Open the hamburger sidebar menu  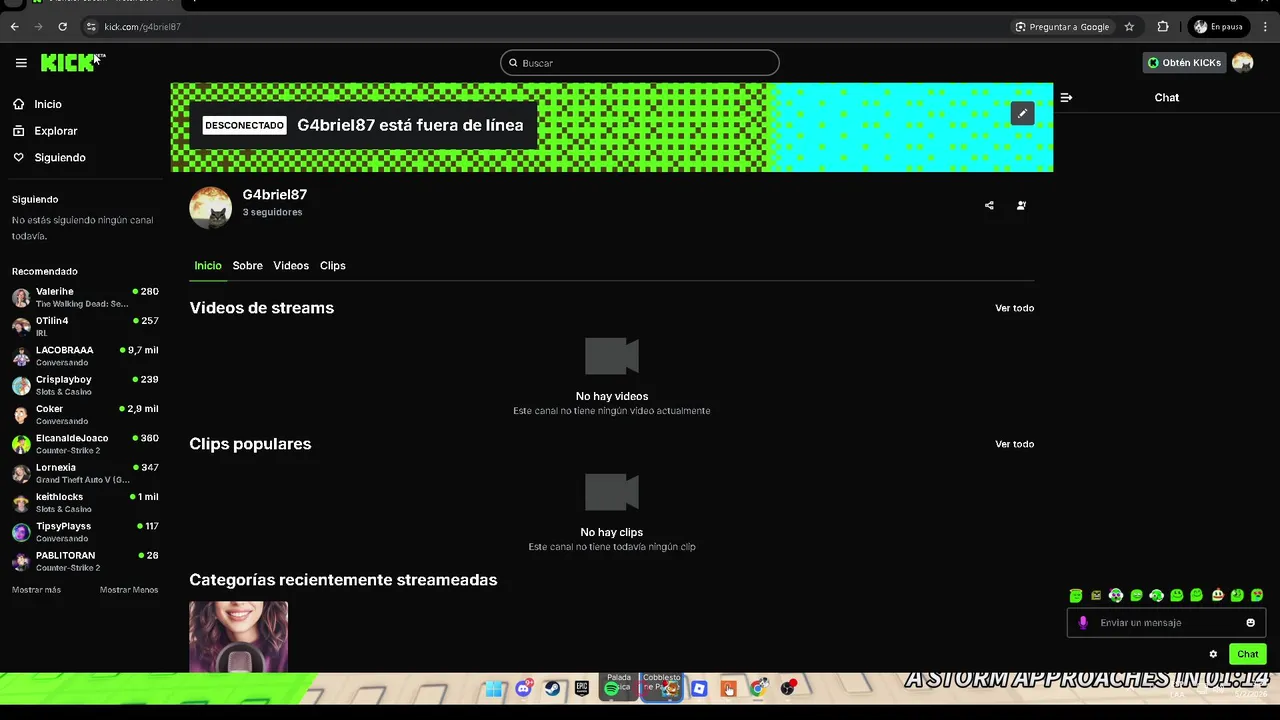(21, 63)
